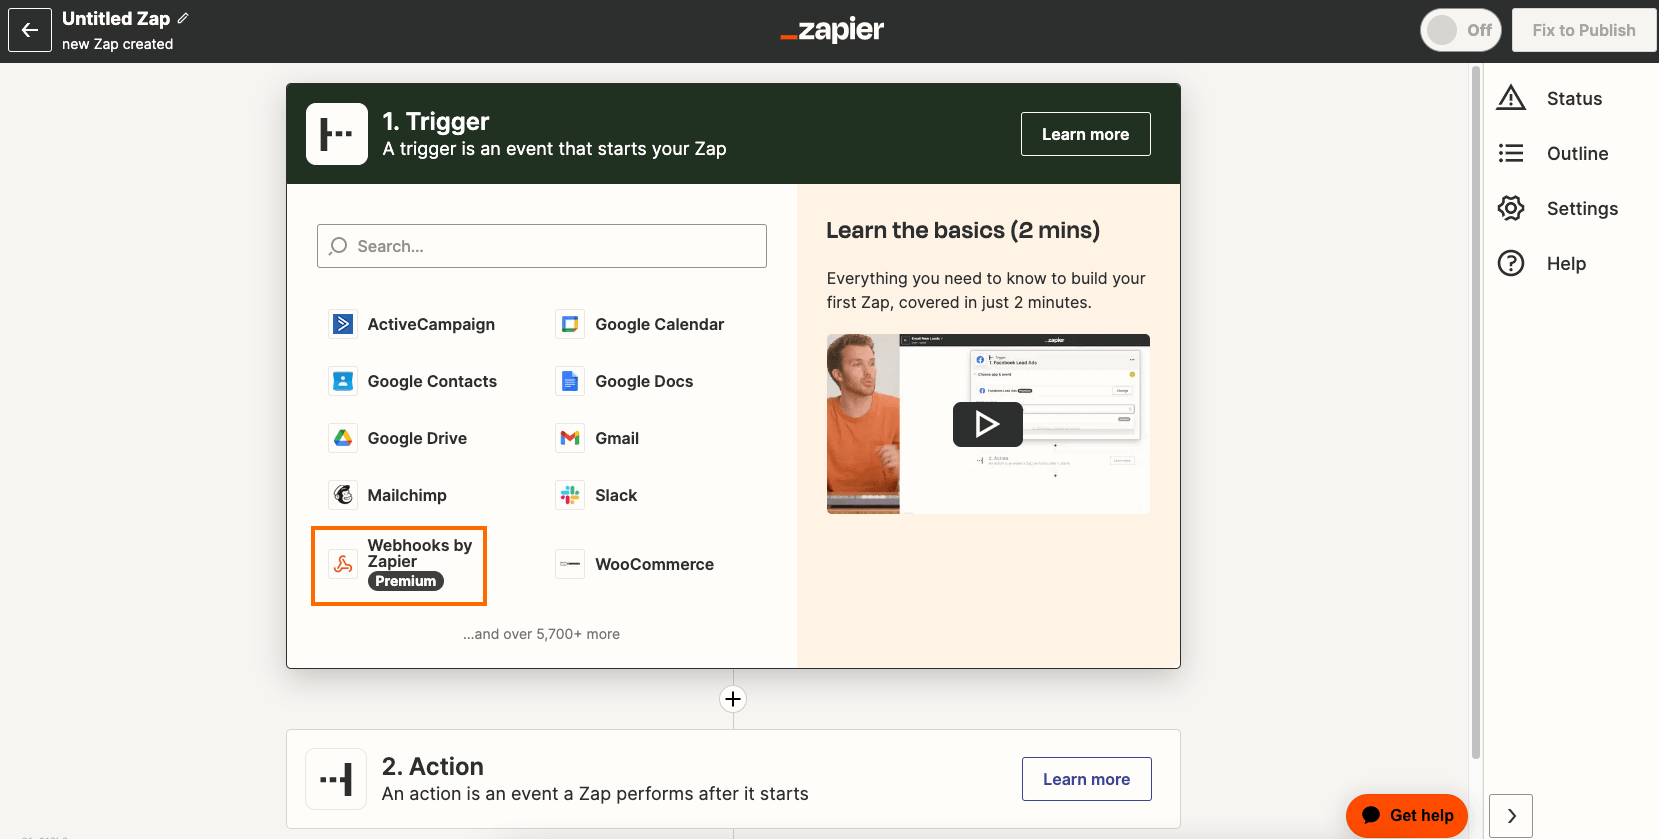Toggle the Zap On/Off switch
The width and height of the screenshot is (1659, 839).
pyautogui.click(x=1460, y=30)
